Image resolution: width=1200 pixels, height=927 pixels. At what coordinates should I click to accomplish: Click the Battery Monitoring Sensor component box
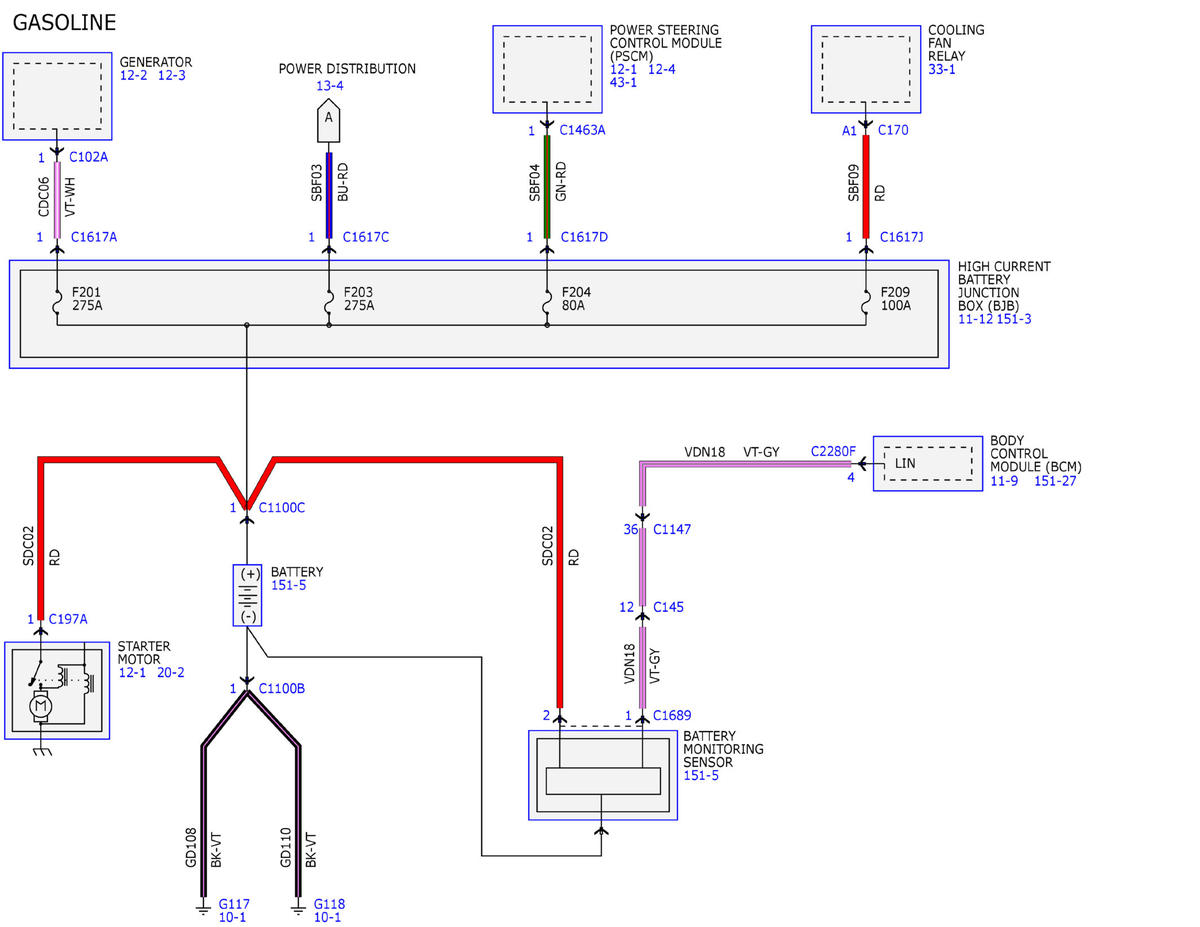pyautogui.click(x=603, y=775)
